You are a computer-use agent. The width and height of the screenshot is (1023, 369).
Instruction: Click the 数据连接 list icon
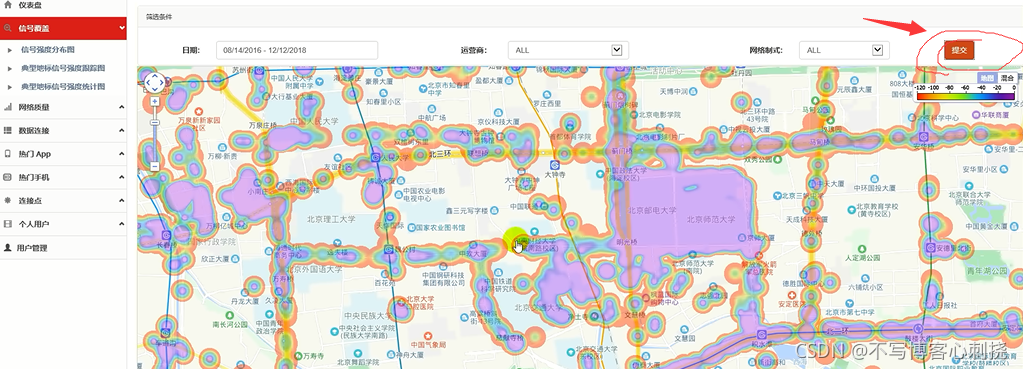(8, 130)
